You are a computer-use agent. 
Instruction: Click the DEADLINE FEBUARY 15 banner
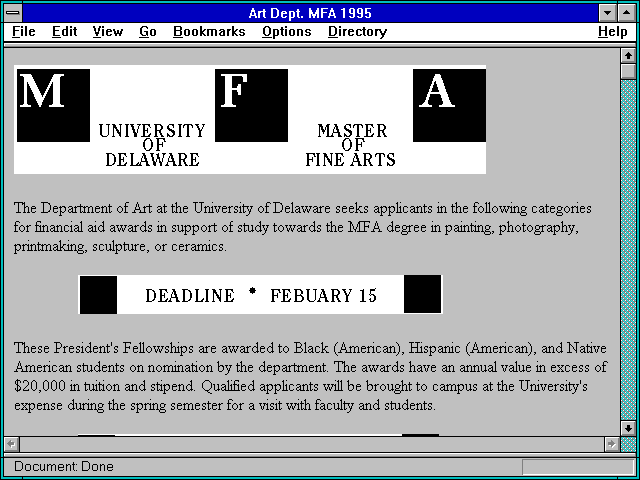(x=260, y=295)
